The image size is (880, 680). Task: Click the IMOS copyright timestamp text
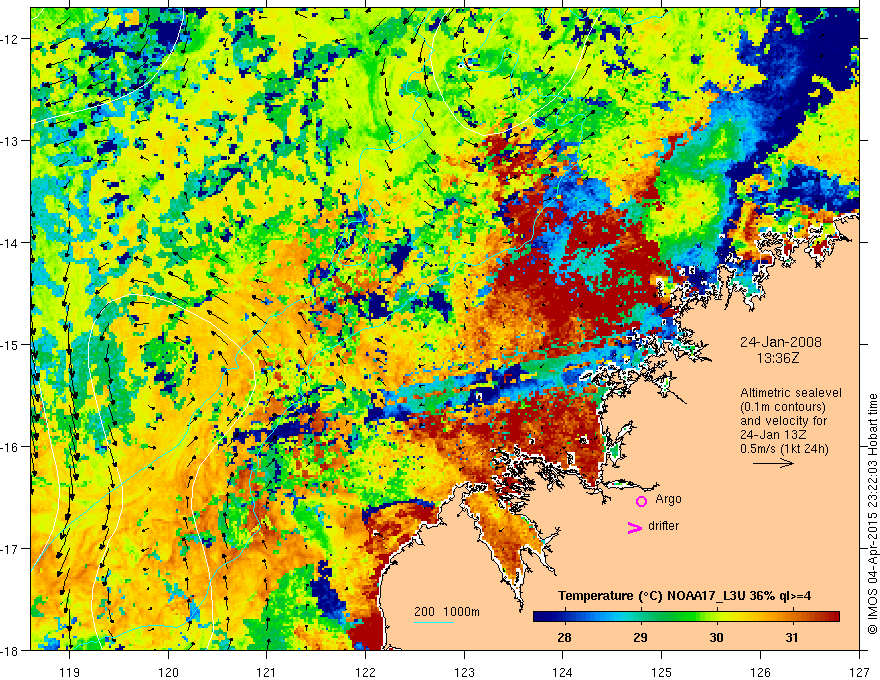[x=872, y=514]
